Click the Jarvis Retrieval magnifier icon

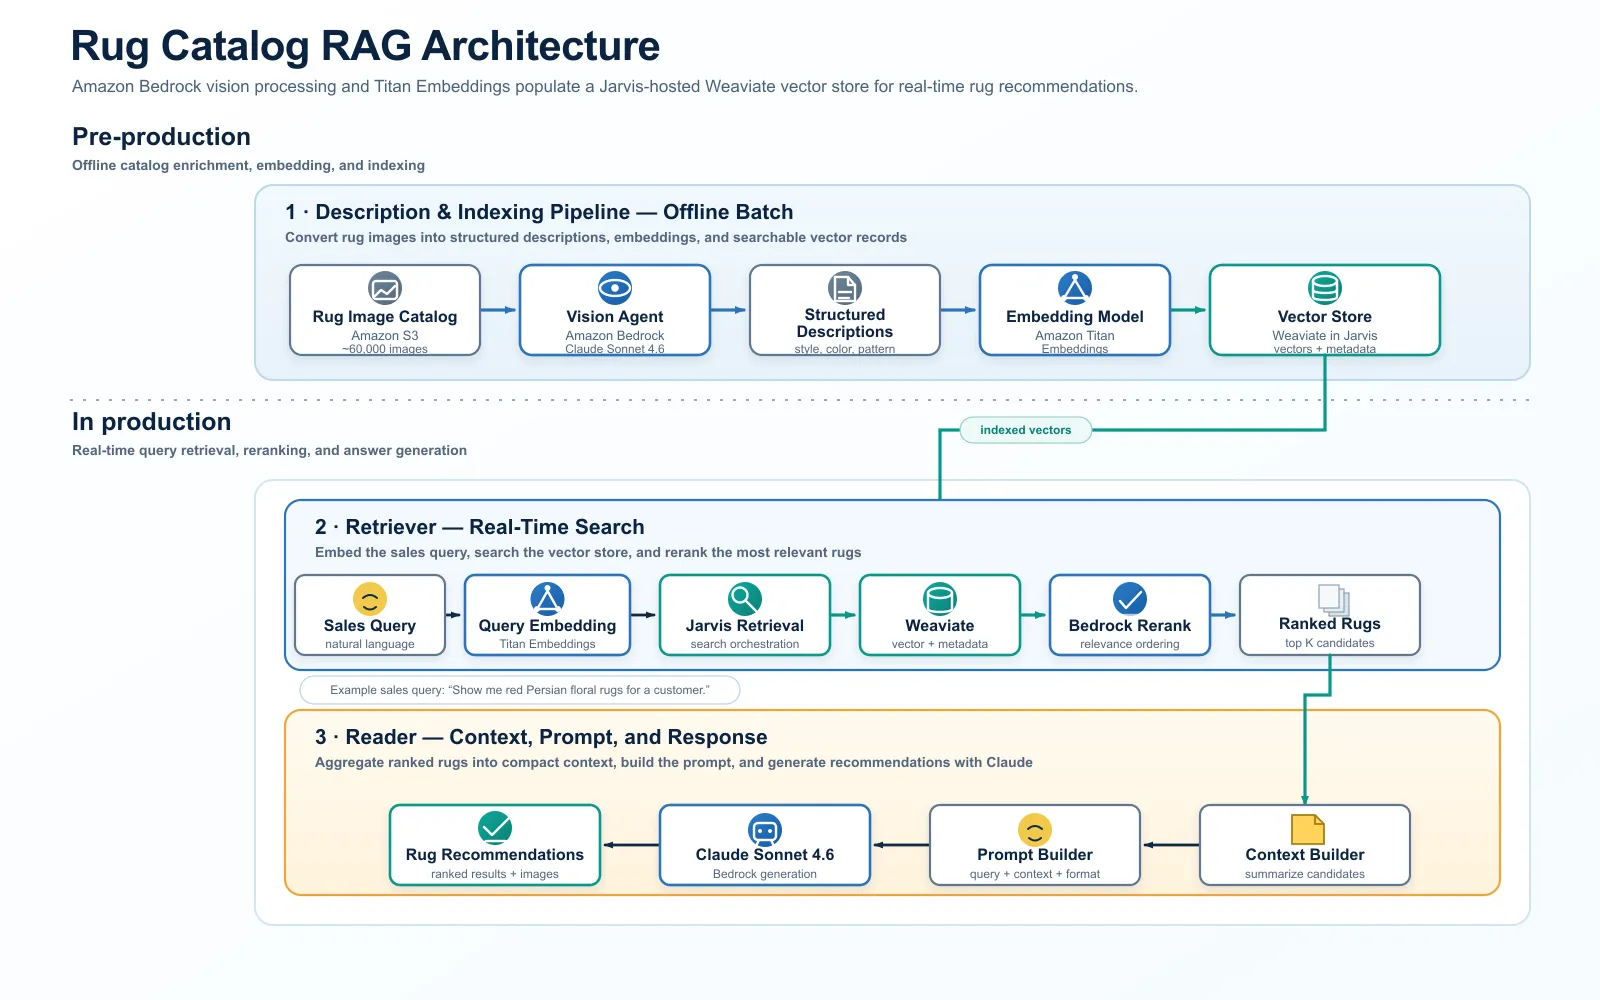click(745, 599)
